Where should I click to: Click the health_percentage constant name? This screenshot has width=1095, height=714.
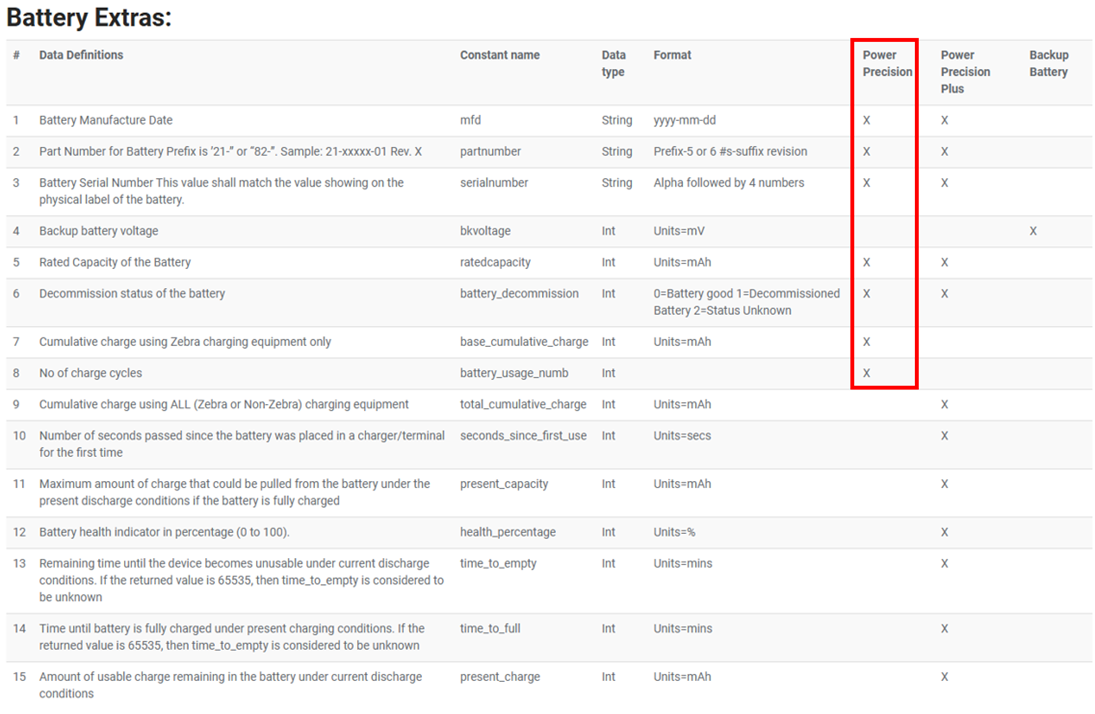coord(507,532)
